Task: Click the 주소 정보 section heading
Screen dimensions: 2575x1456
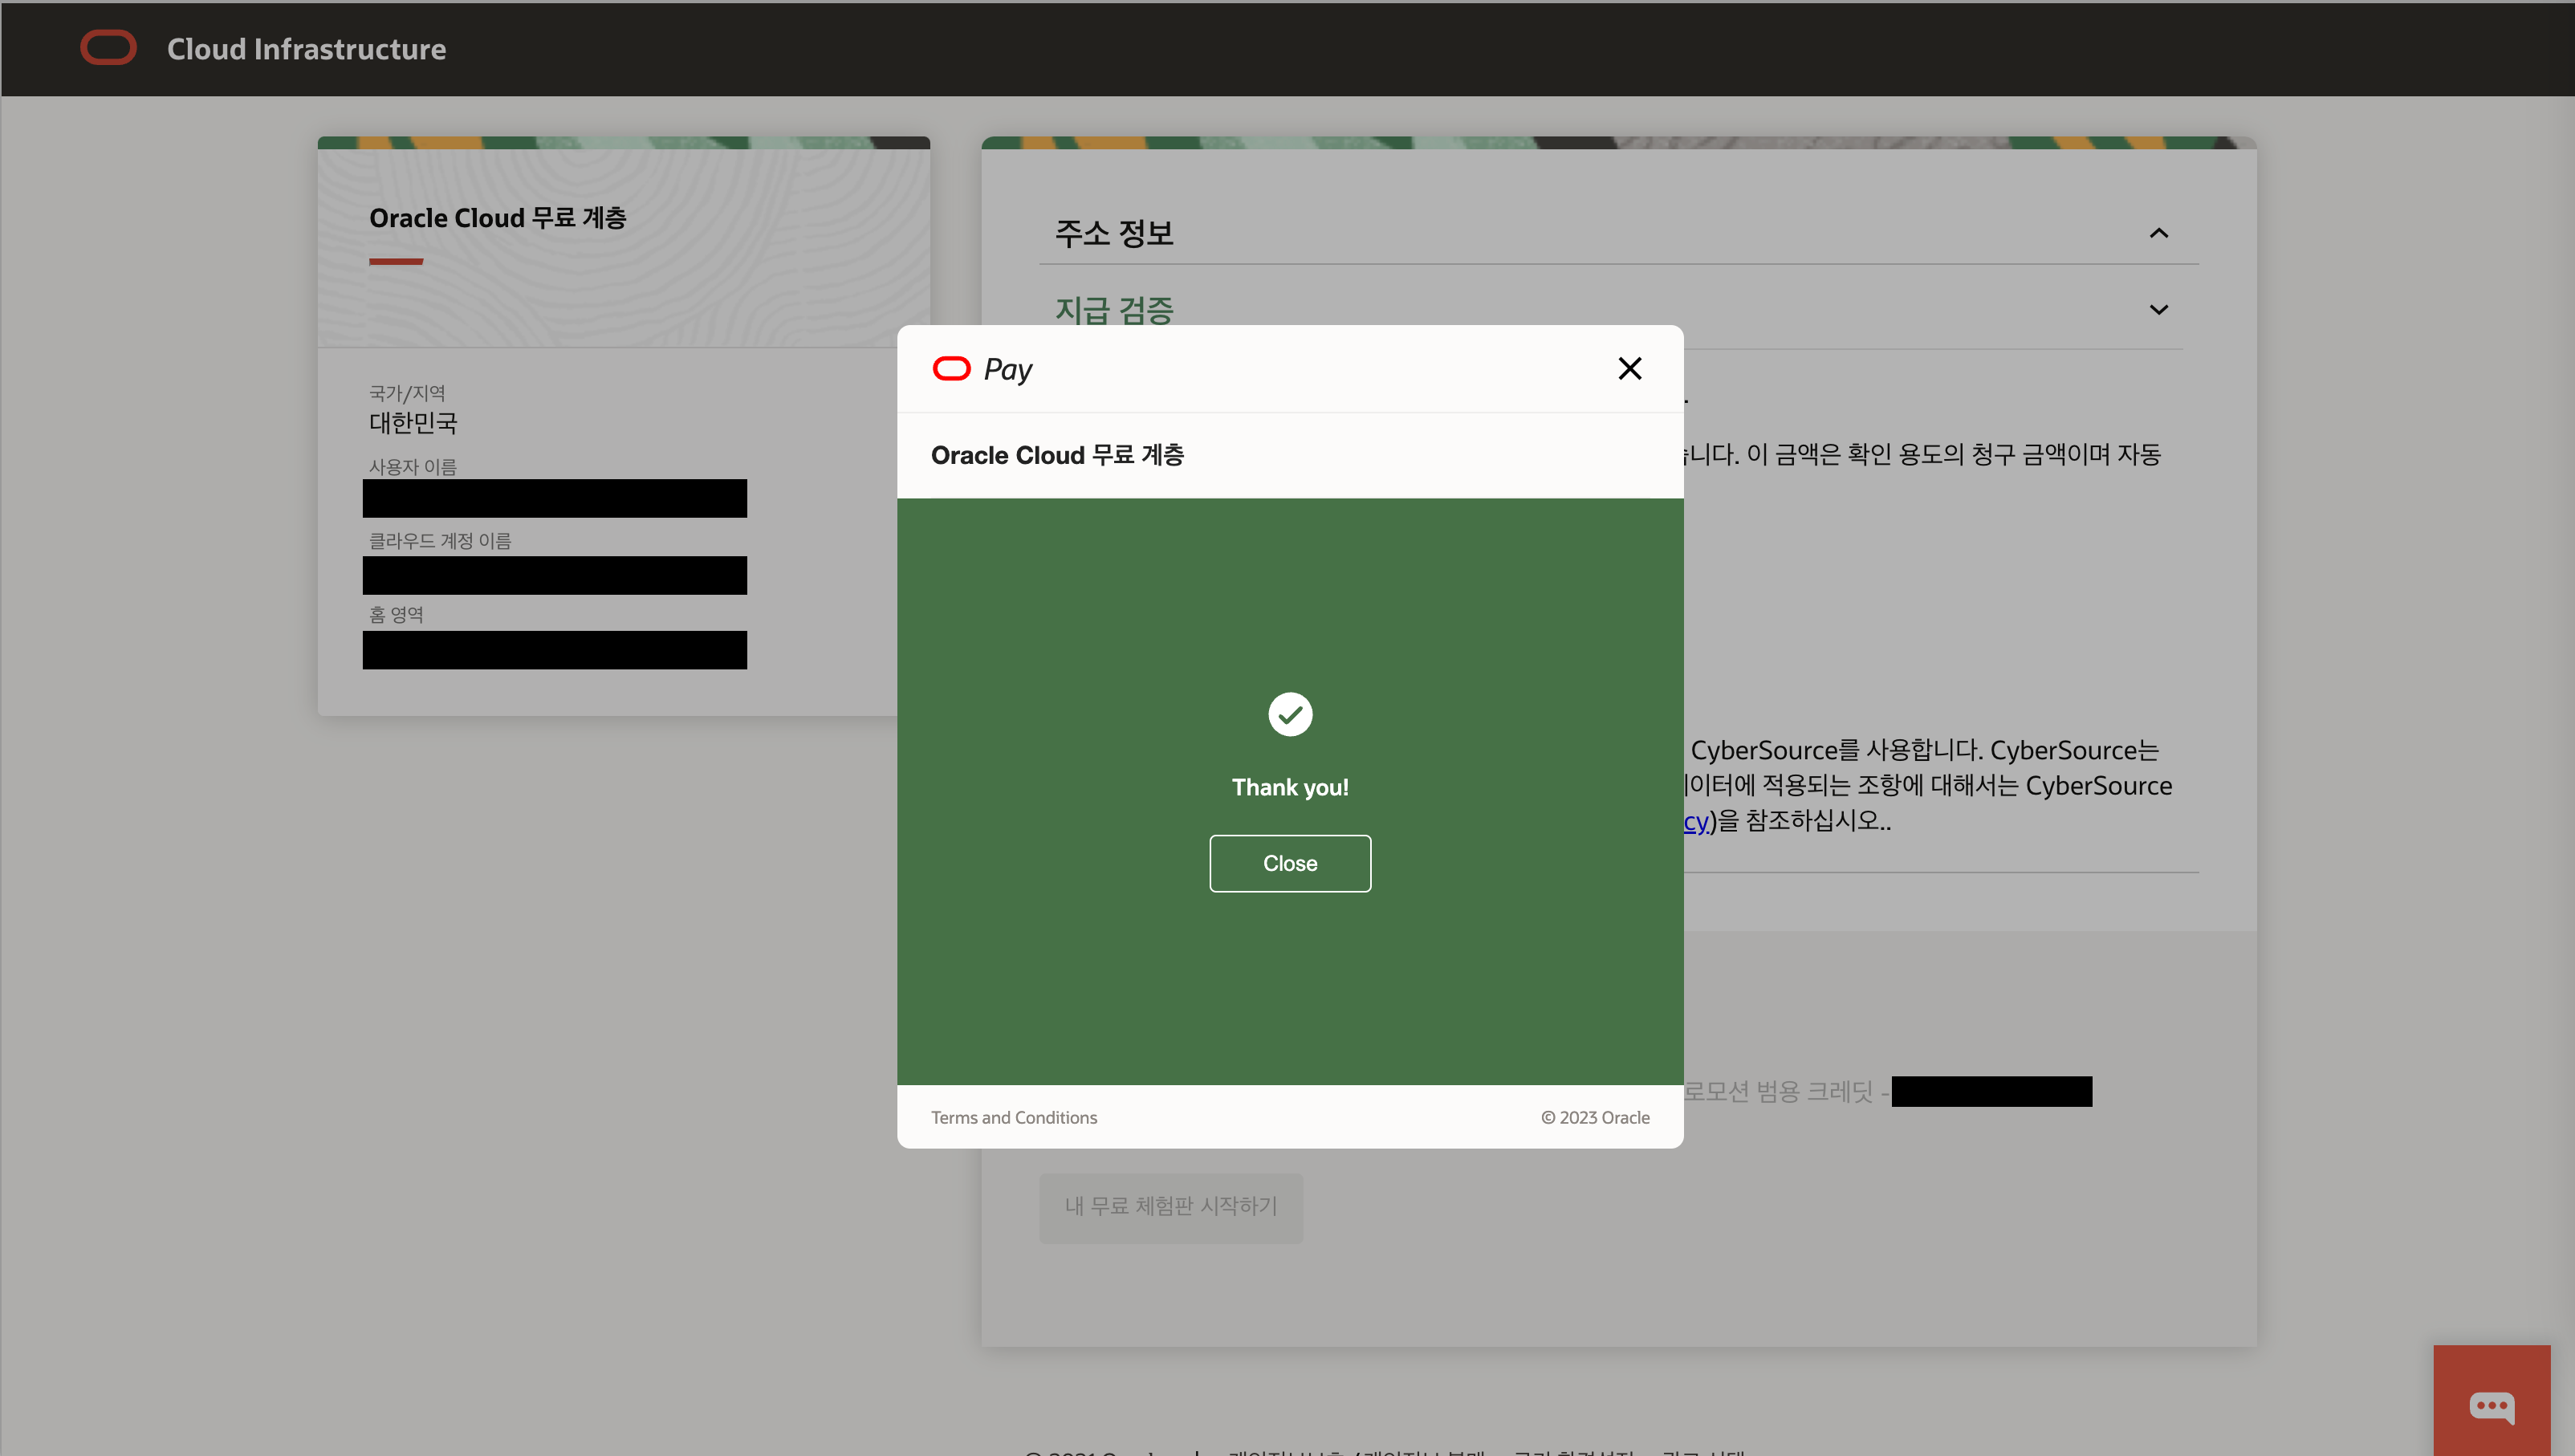Action: click(x=1113, y=233)
